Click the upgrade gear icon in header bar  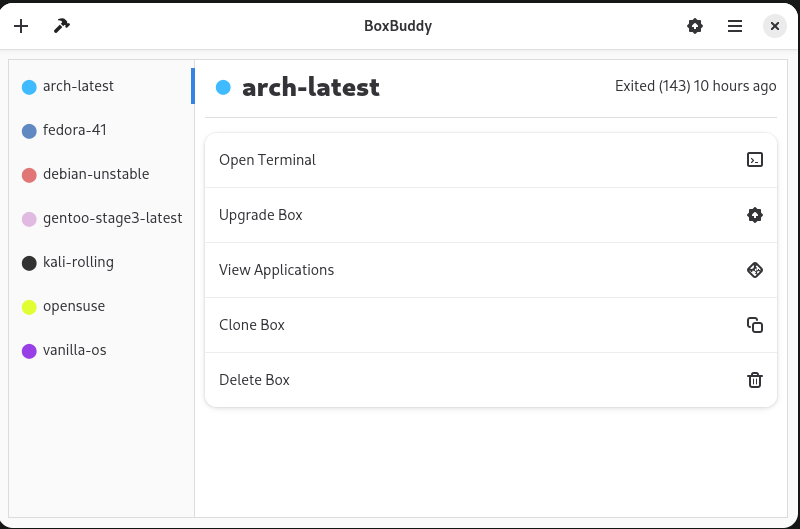point(695,26)
